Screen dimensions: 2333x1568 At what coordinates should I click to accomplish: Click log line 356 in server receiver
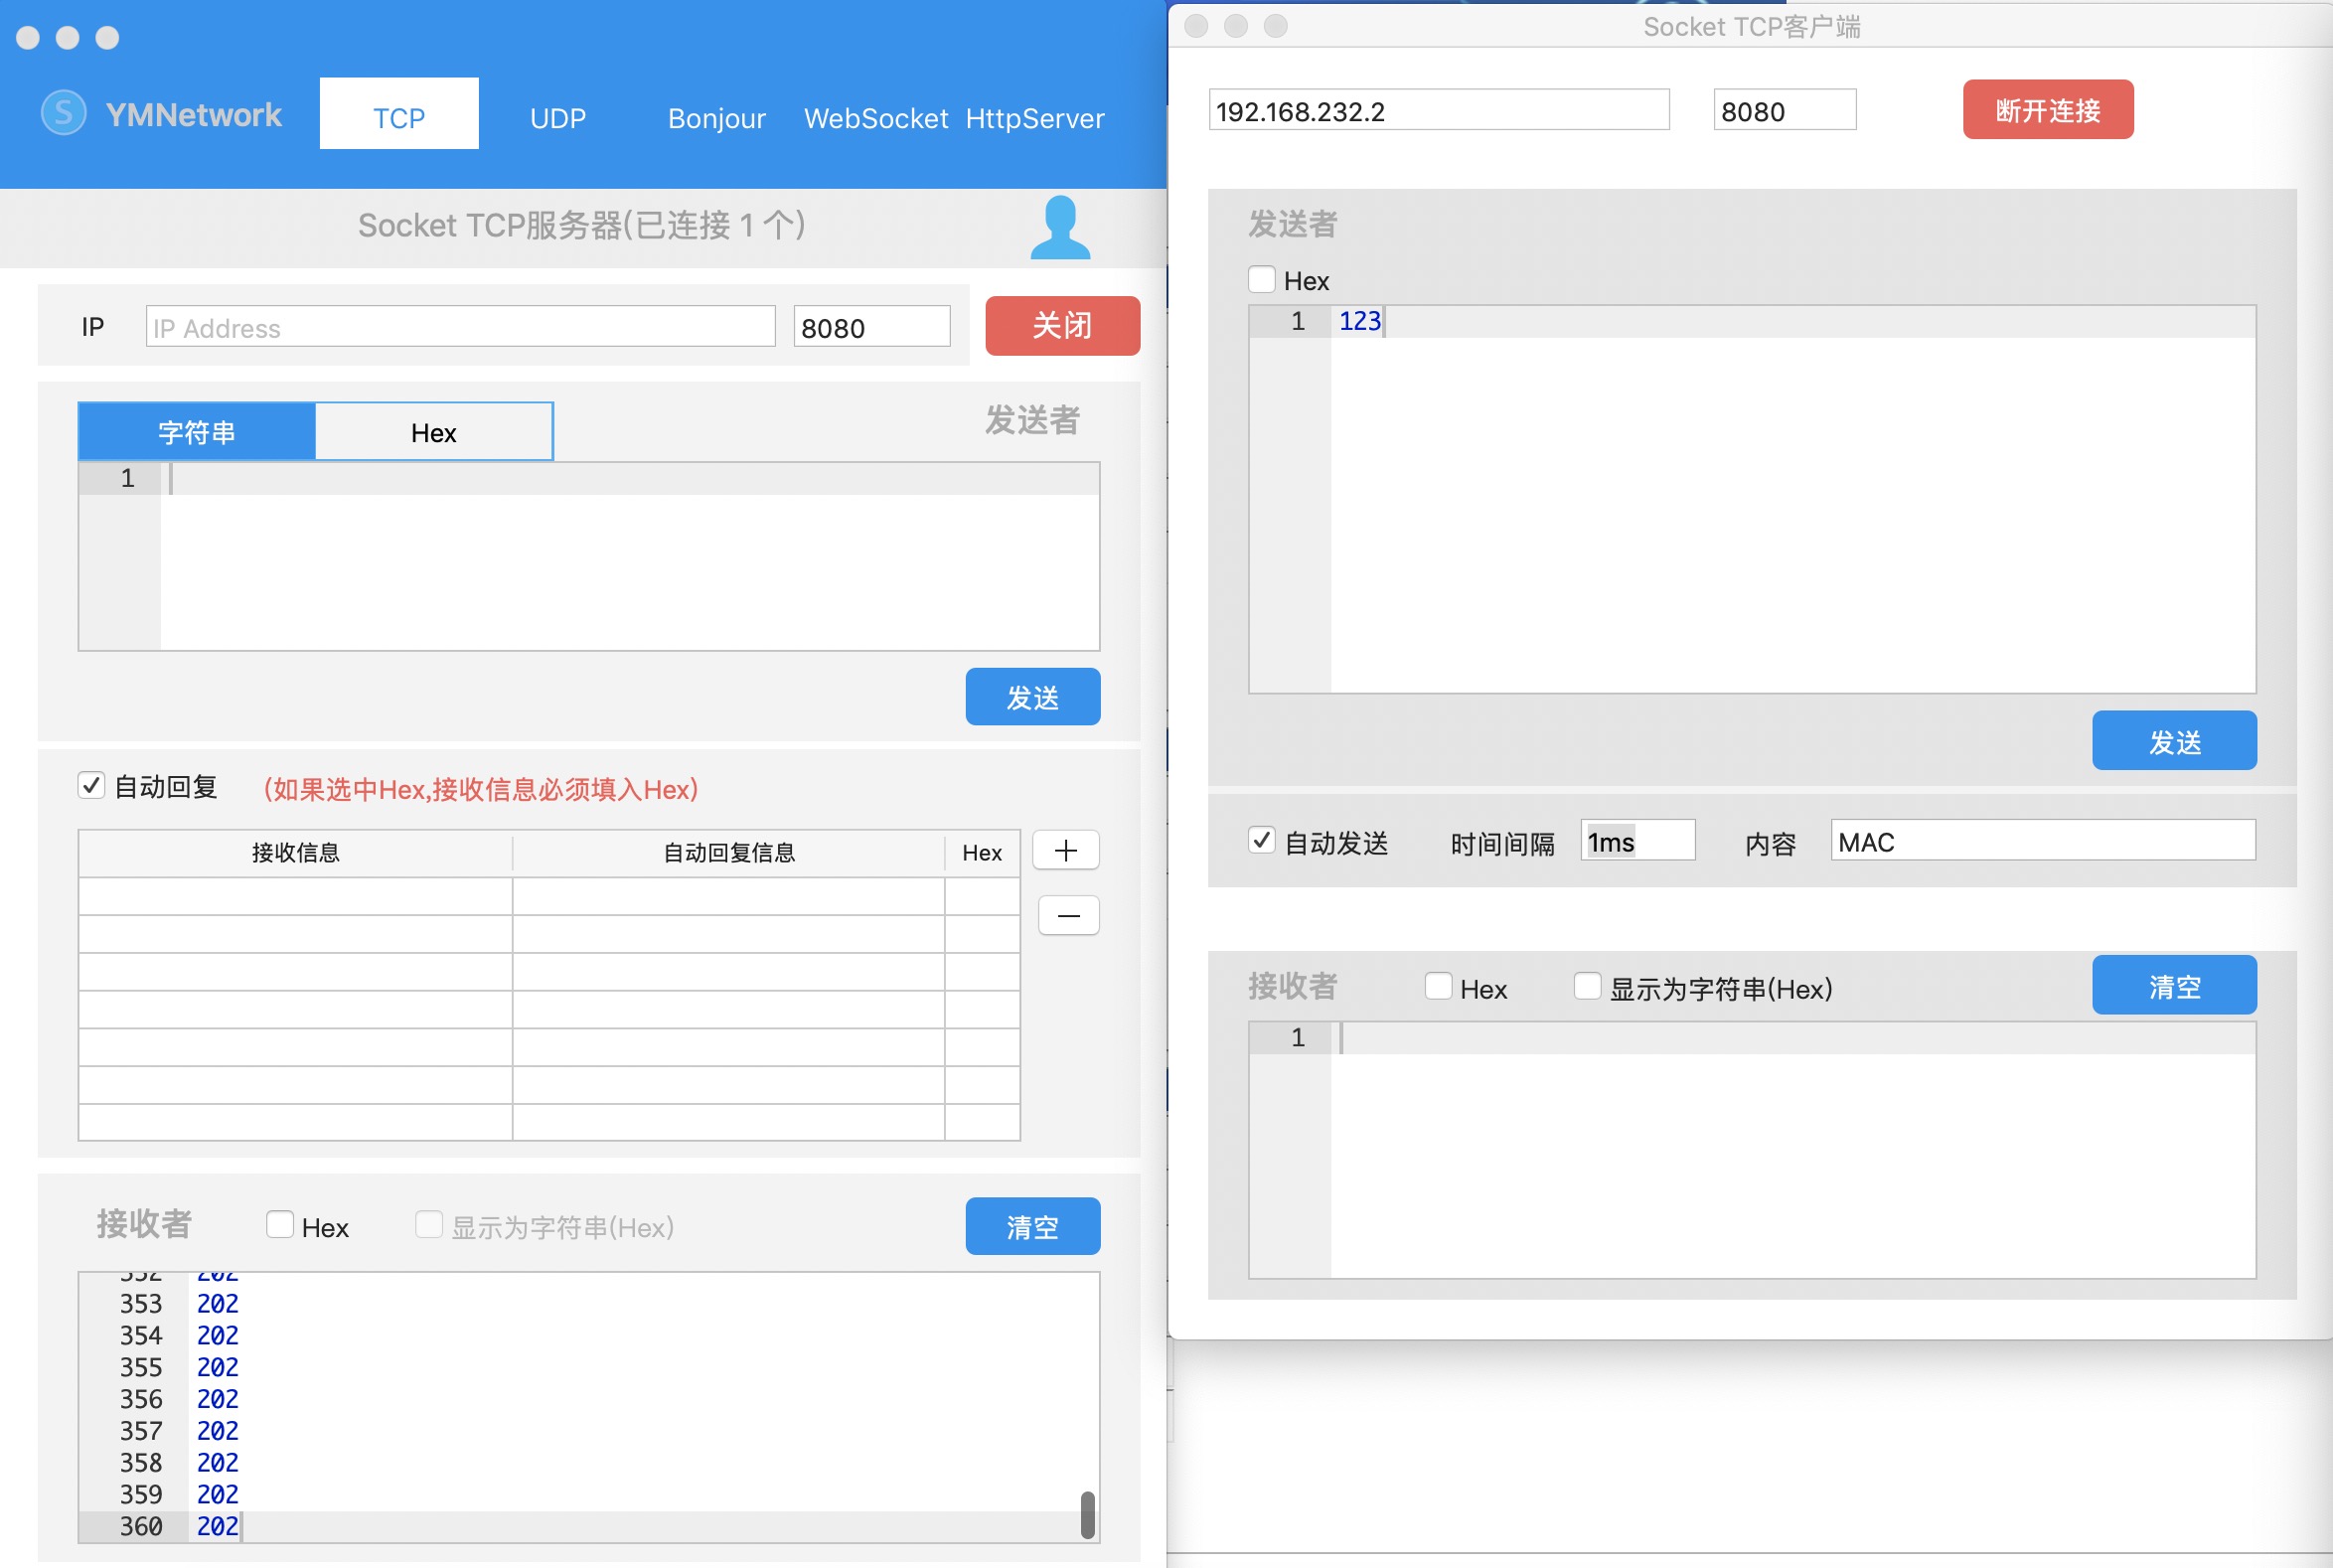point(589,1399)
